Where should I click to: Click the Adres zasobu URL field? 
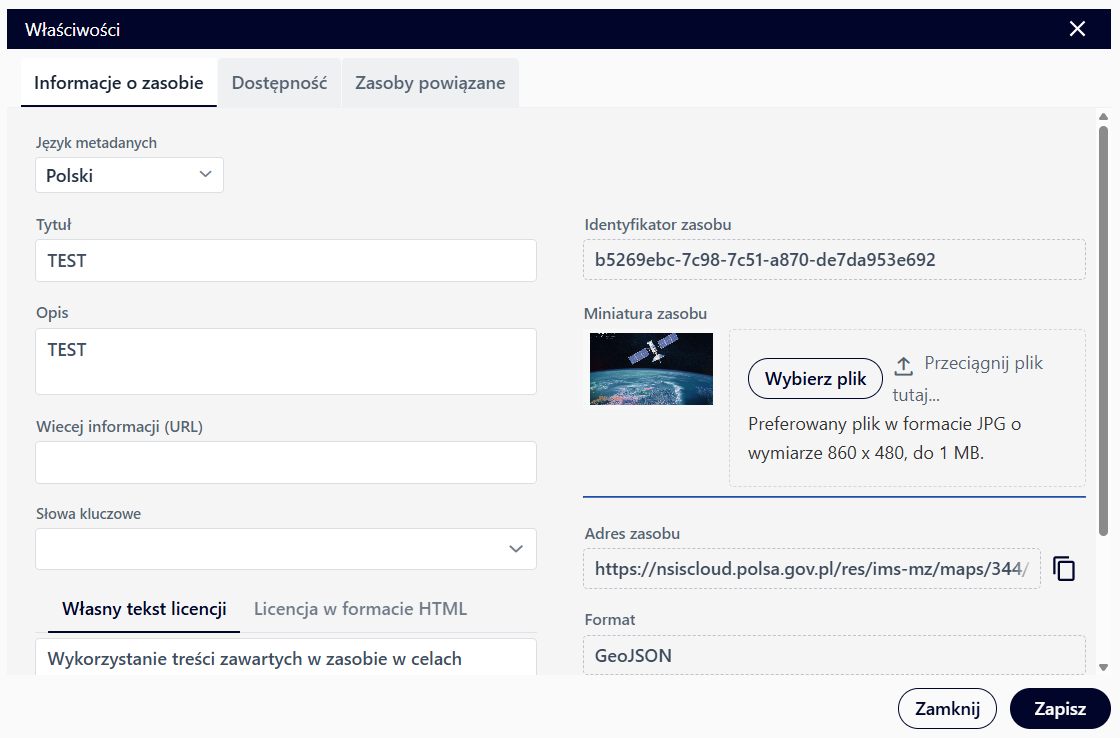(811, 569)
